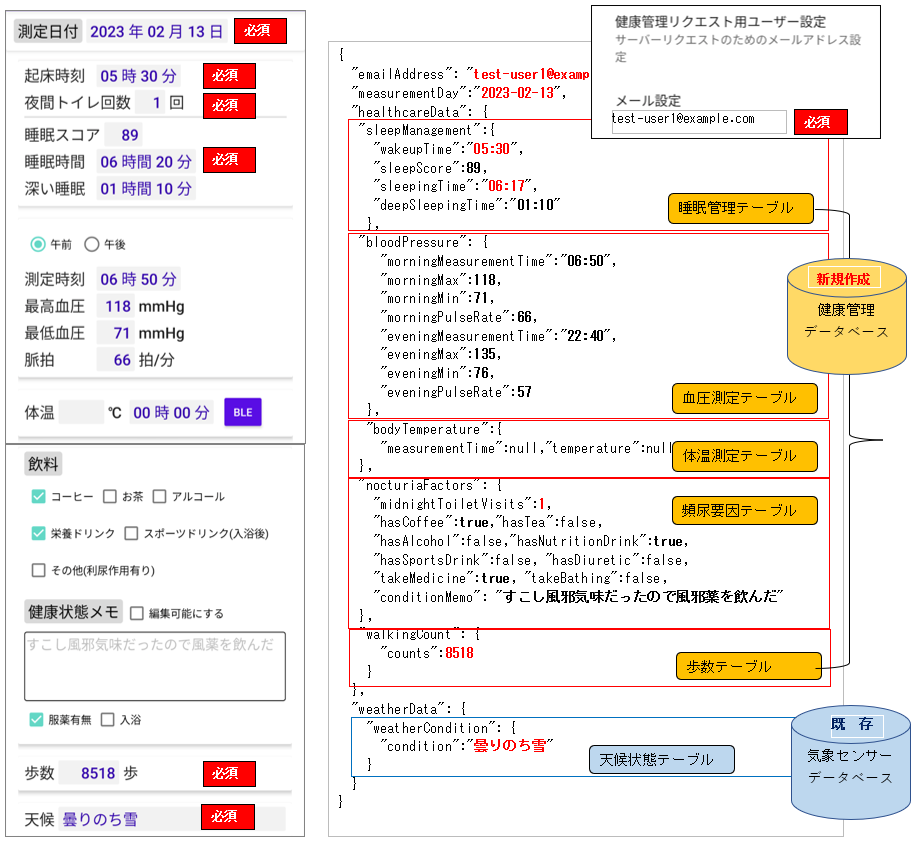Check the その他(利尿作用有り) checkbox
921x844 pixels.
[x=39, y=571]
